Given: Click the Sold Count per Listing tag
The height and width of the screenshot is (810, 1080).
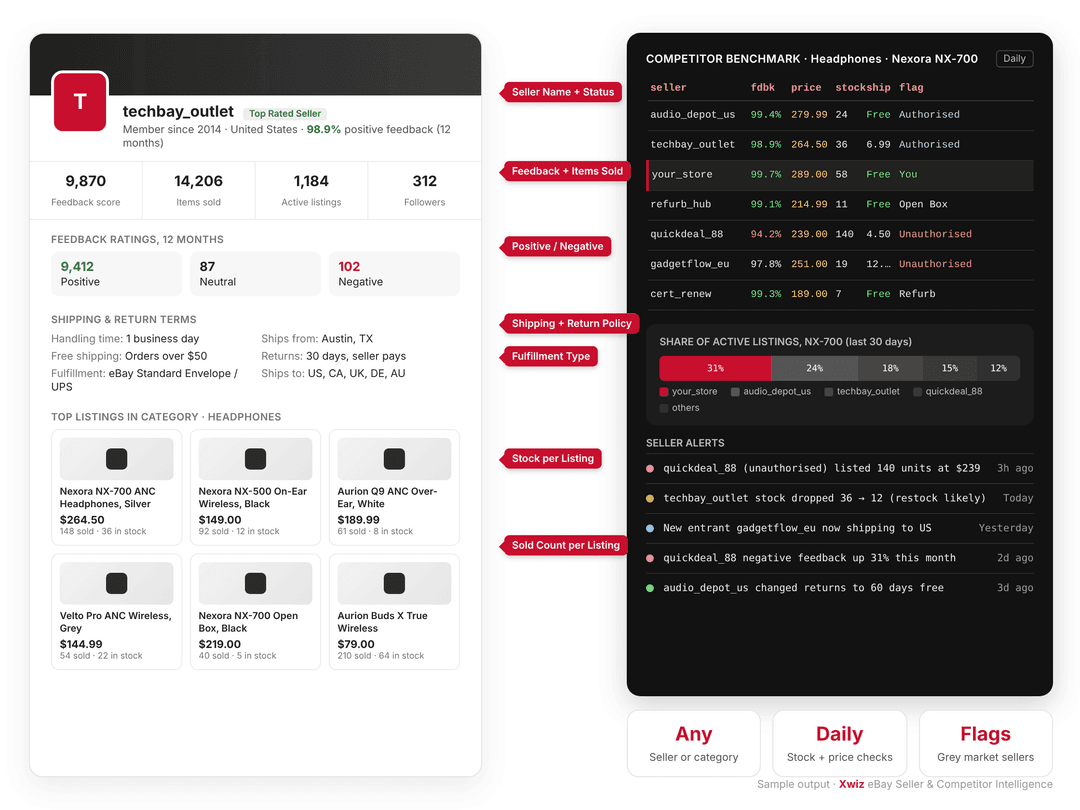Looking at the screenshot, I should click(x=564, y=545).
